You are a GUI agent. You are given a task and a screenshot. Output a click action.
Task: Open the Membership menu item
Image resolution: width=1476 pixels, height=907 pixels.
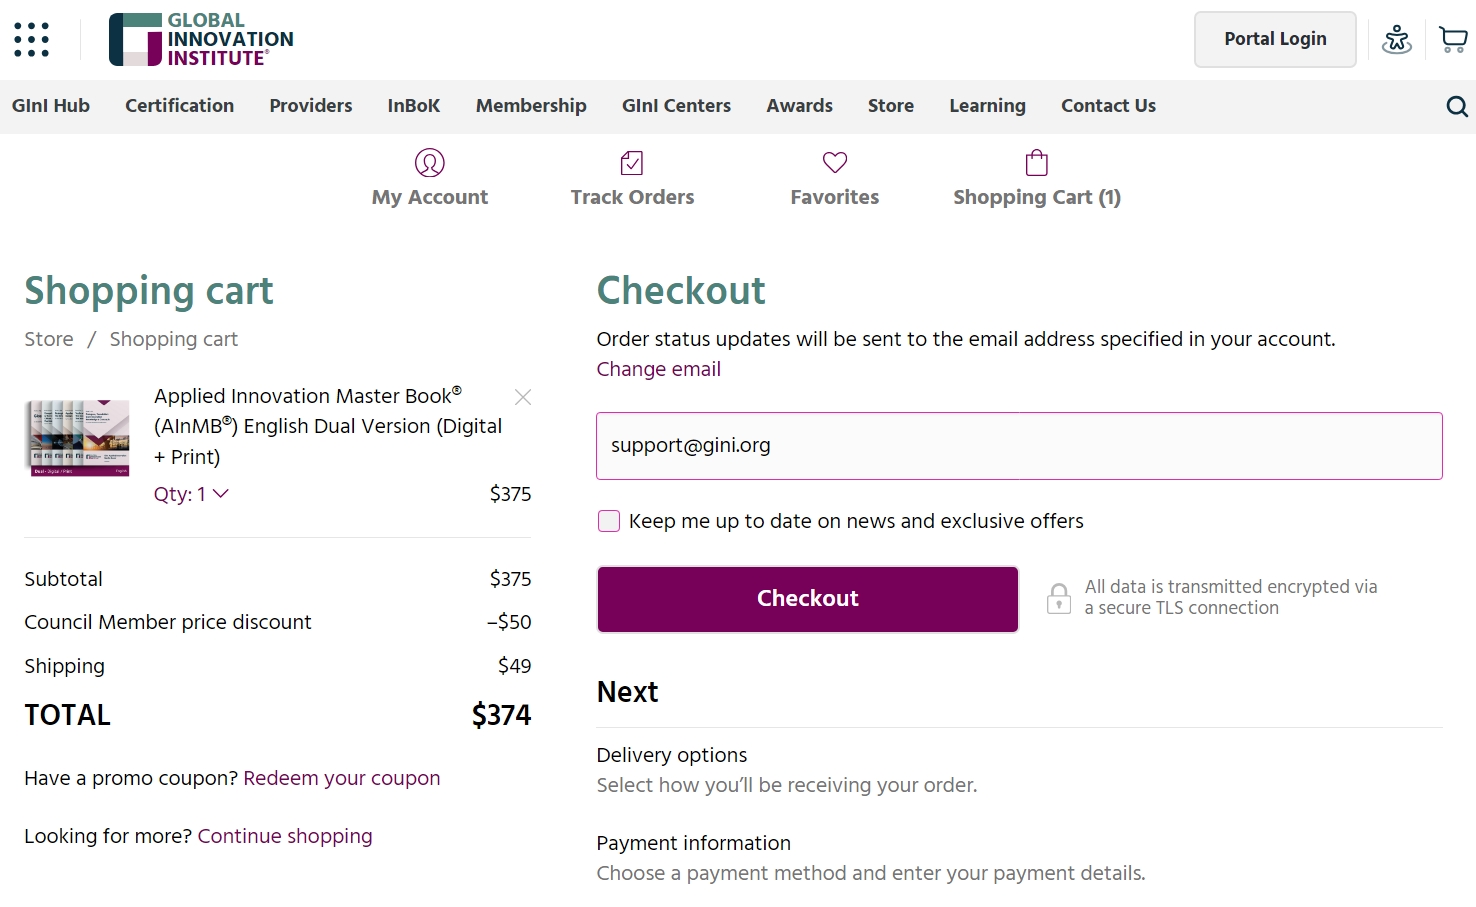coord(531,106)
